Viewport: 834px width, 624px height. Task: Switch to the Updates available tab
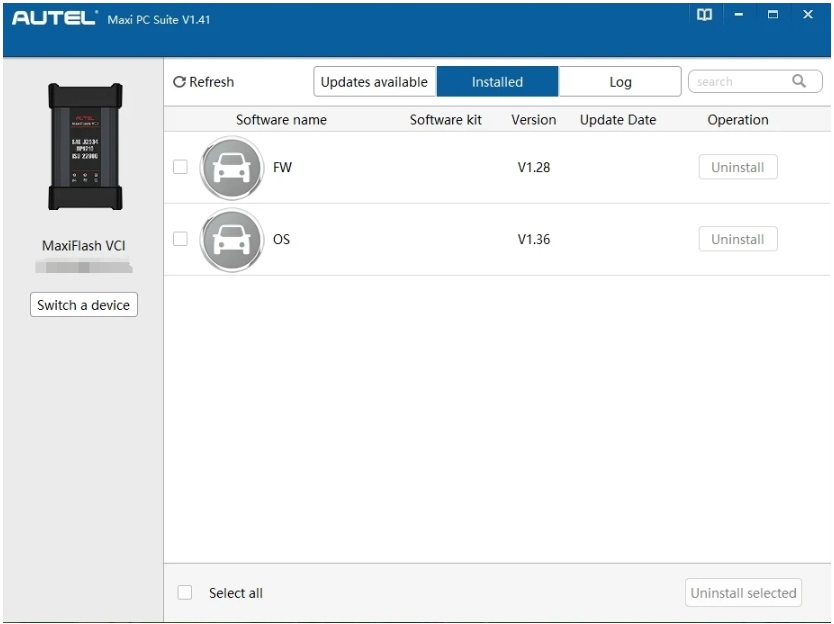(x=374, y=82)
